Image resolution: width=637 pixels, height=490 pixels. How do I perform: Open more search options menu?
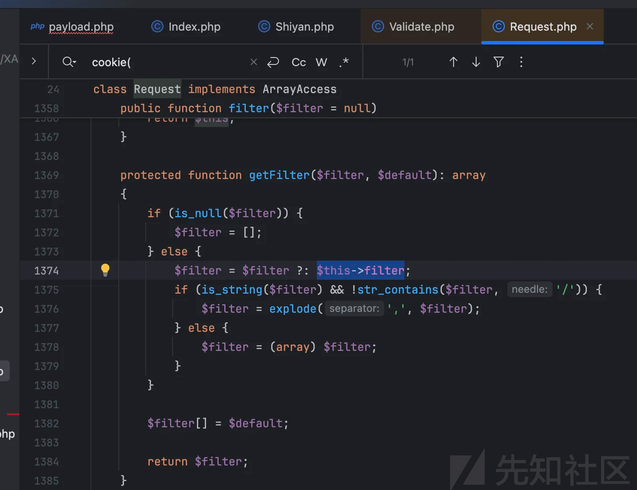521,62
